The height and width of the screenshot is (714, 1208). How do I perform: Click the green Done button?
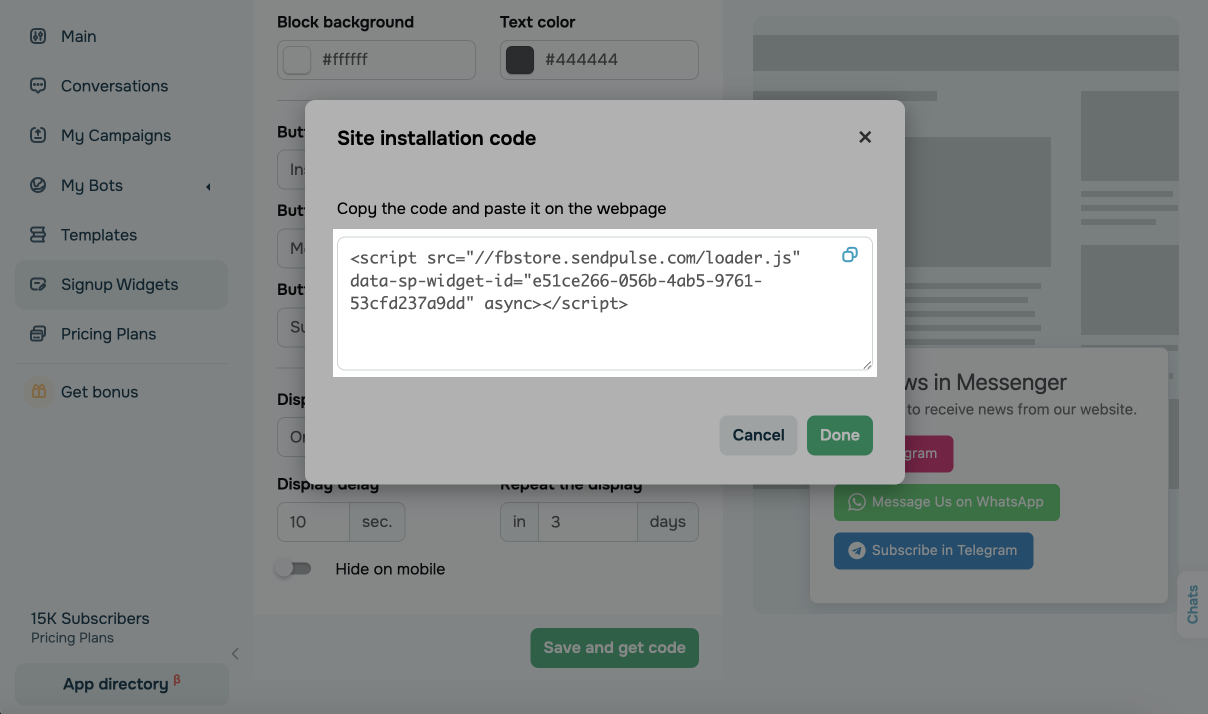(x=840, y=435)
